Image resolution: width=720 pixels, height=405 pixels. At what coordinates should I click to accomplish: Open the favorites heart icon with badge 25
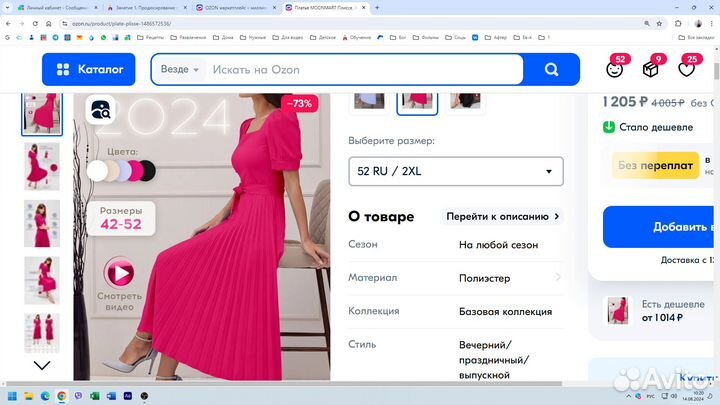coord(686,69)
